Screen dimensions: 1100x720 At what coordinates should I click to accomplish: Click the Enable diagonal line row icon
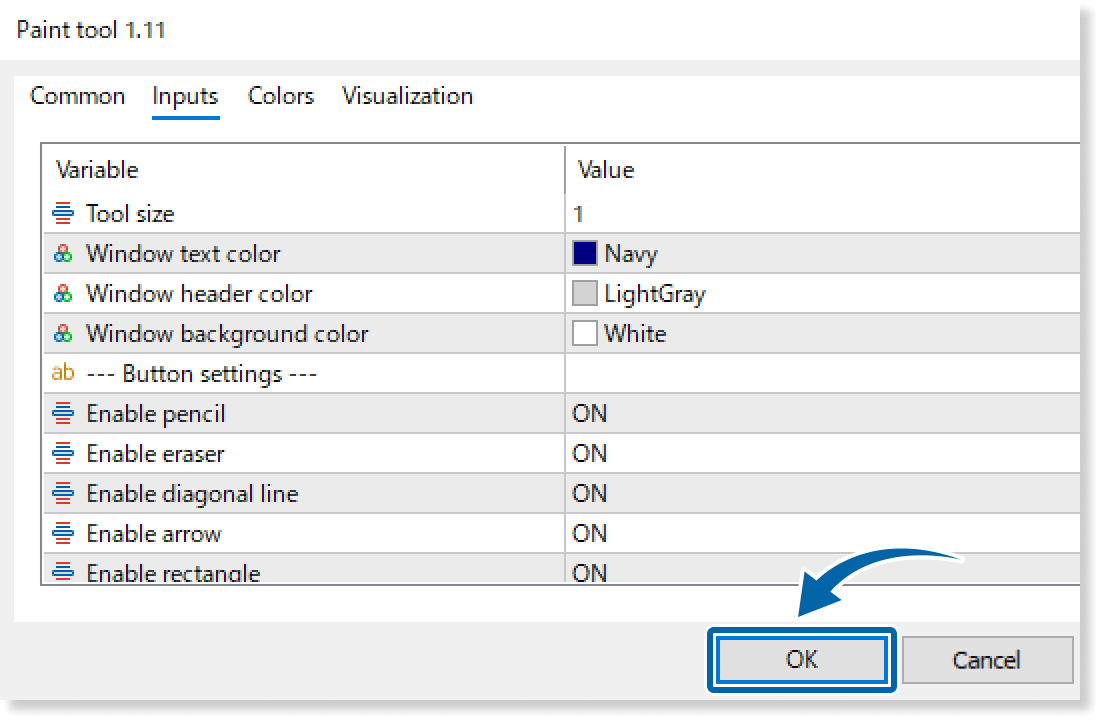coord(63,493)
